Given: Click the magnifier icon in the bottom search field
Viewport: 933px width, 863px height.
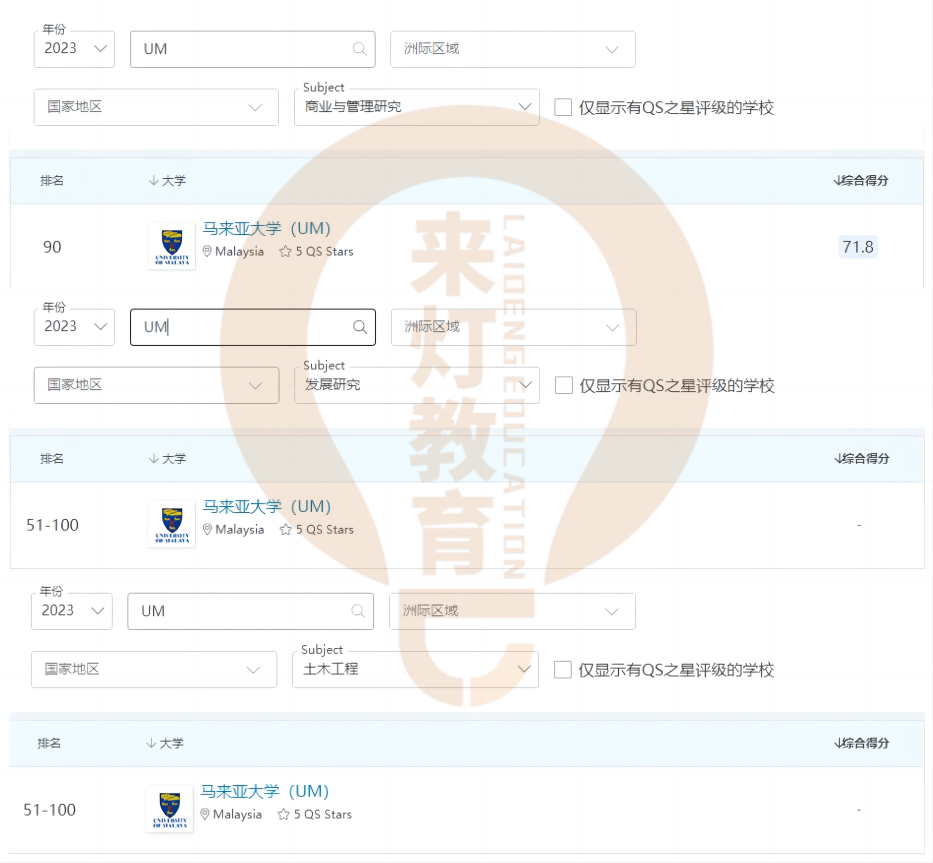Looking at the screenshot, I should click(357, 611).
